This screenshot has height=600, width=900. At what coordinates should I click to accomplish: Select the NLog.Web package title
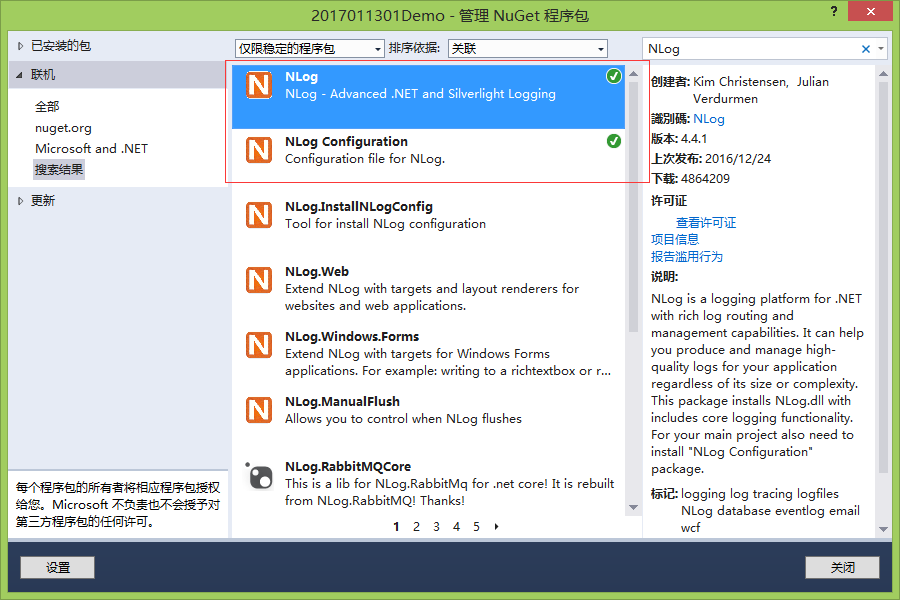317,272
